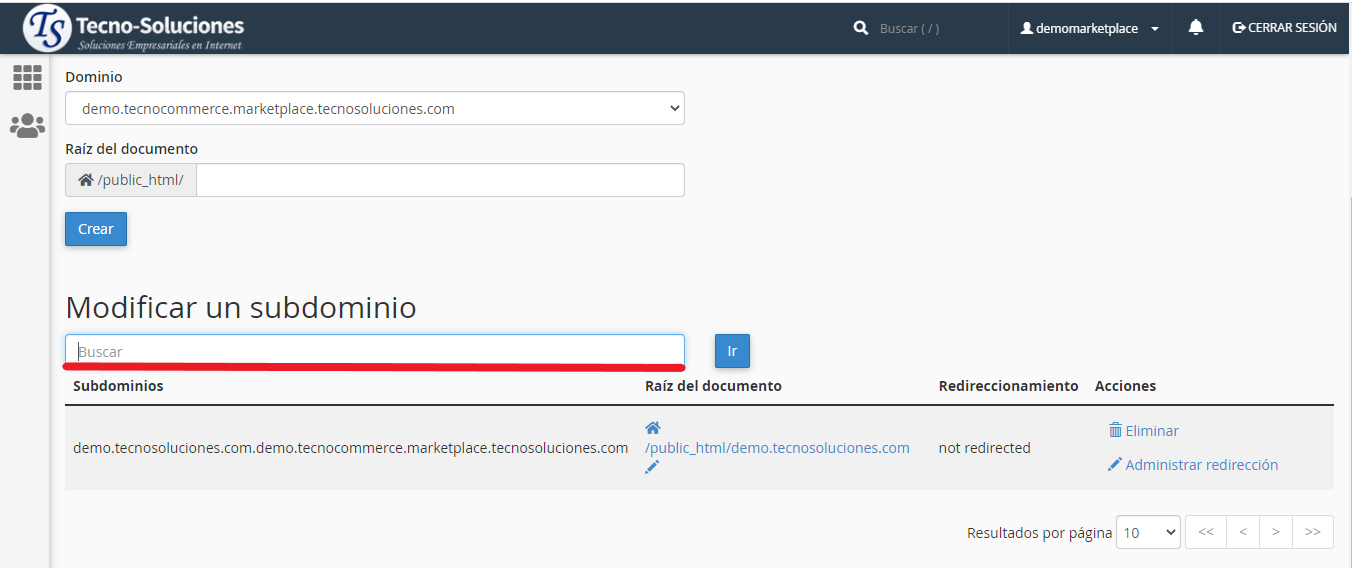Click the home icon in subdomain row
The width and height of the screenshot is (1352, 568).
(x=652, y=428)
